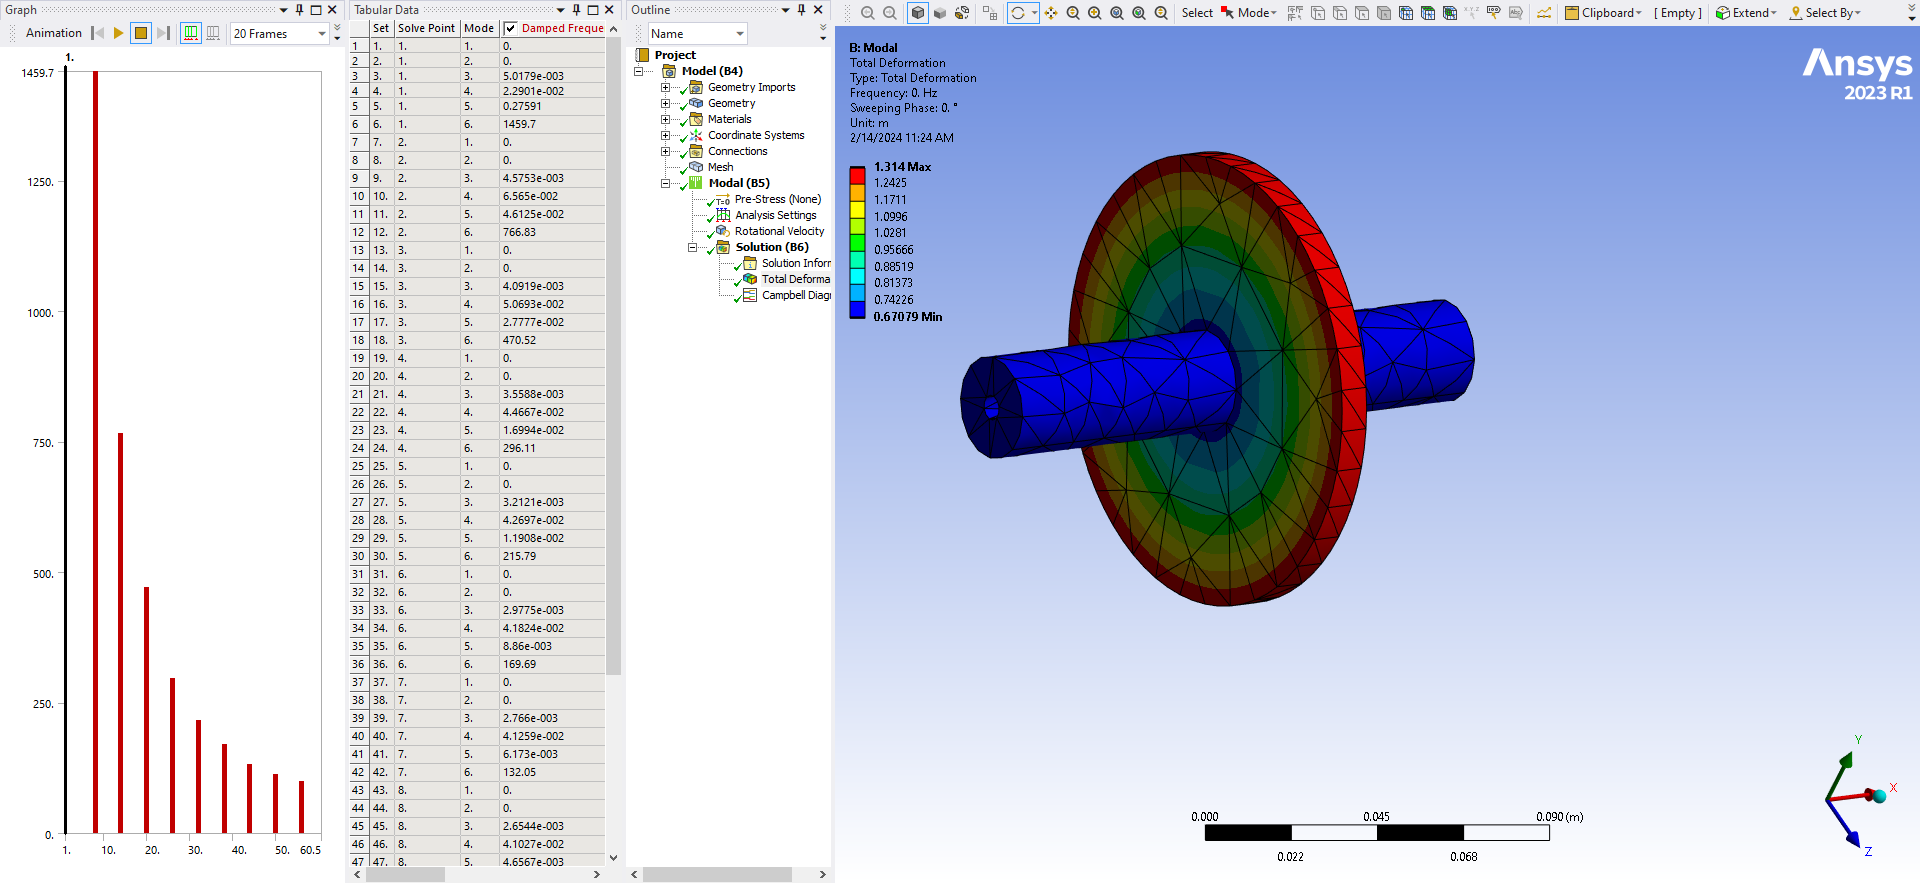Pin the Tabular Data panel
The height and width of the screenshot is (883, 1920).
(577, 10)
